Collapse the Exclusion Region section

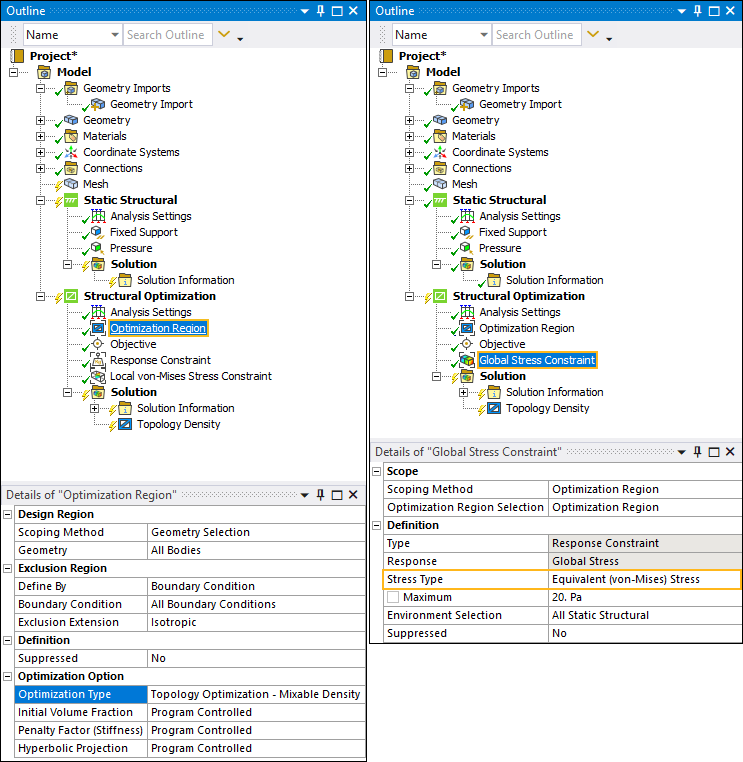tap(9, 568)
